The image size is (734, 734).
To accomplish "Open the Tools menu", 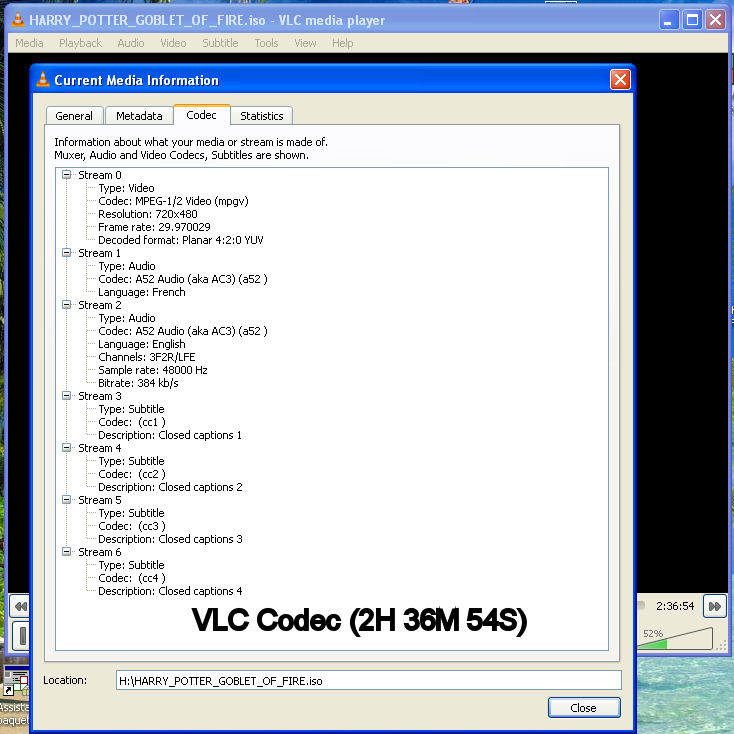I will click(266, 43).
